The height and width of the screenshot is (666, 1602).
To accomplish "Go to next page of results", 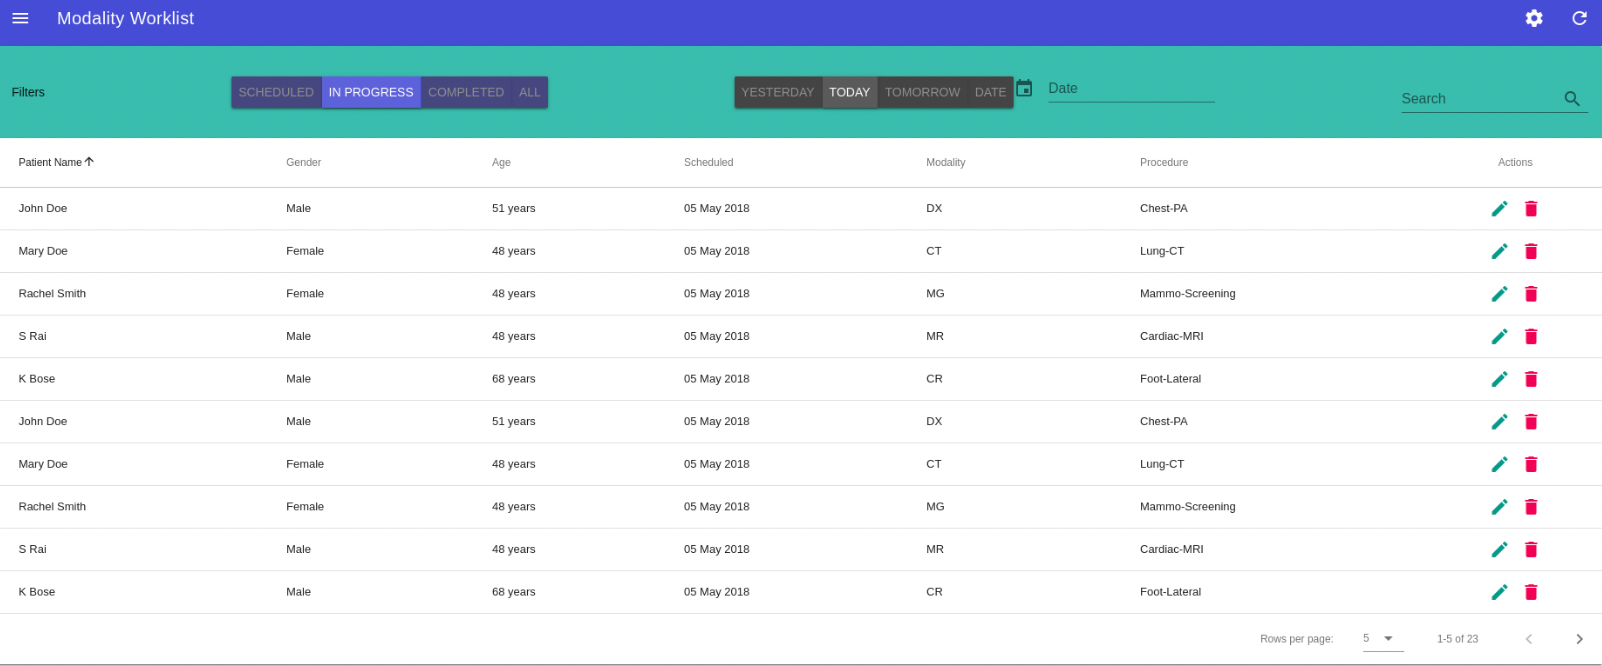I will pyautogui.click(x=1578, y=639).
